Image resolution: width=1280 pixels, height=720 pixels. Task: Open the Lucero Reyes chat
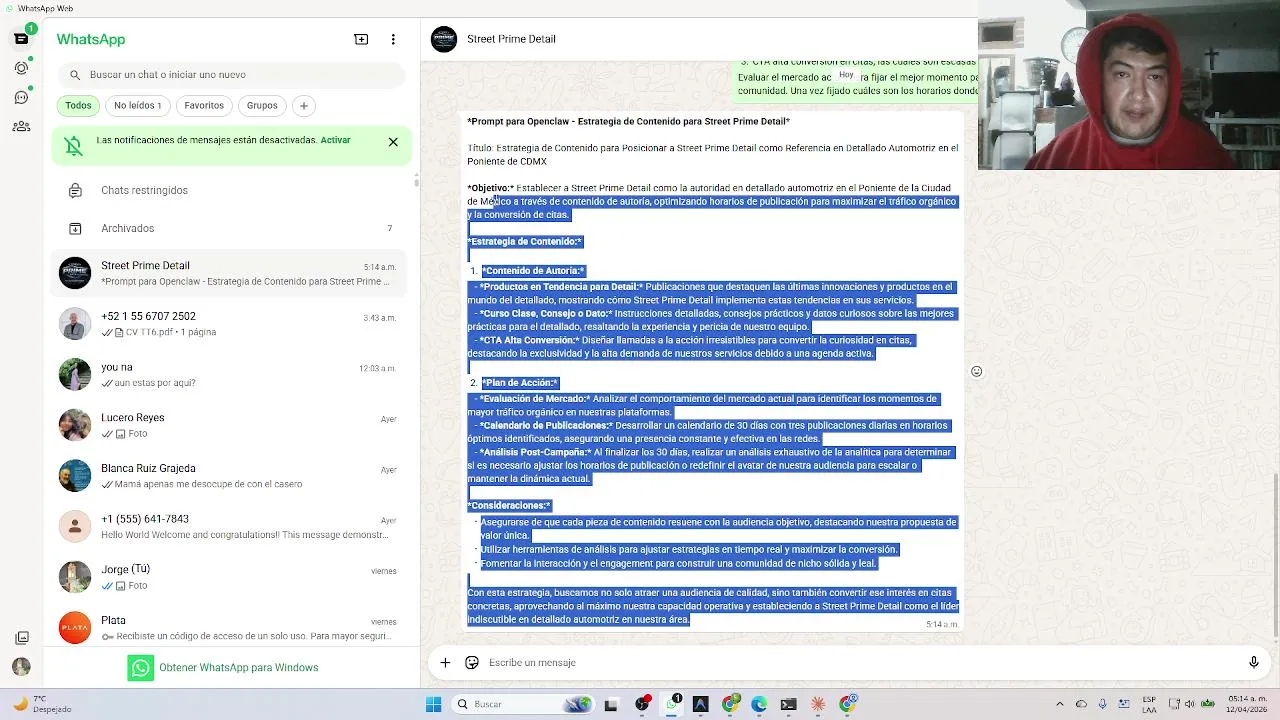click(231, 425)
